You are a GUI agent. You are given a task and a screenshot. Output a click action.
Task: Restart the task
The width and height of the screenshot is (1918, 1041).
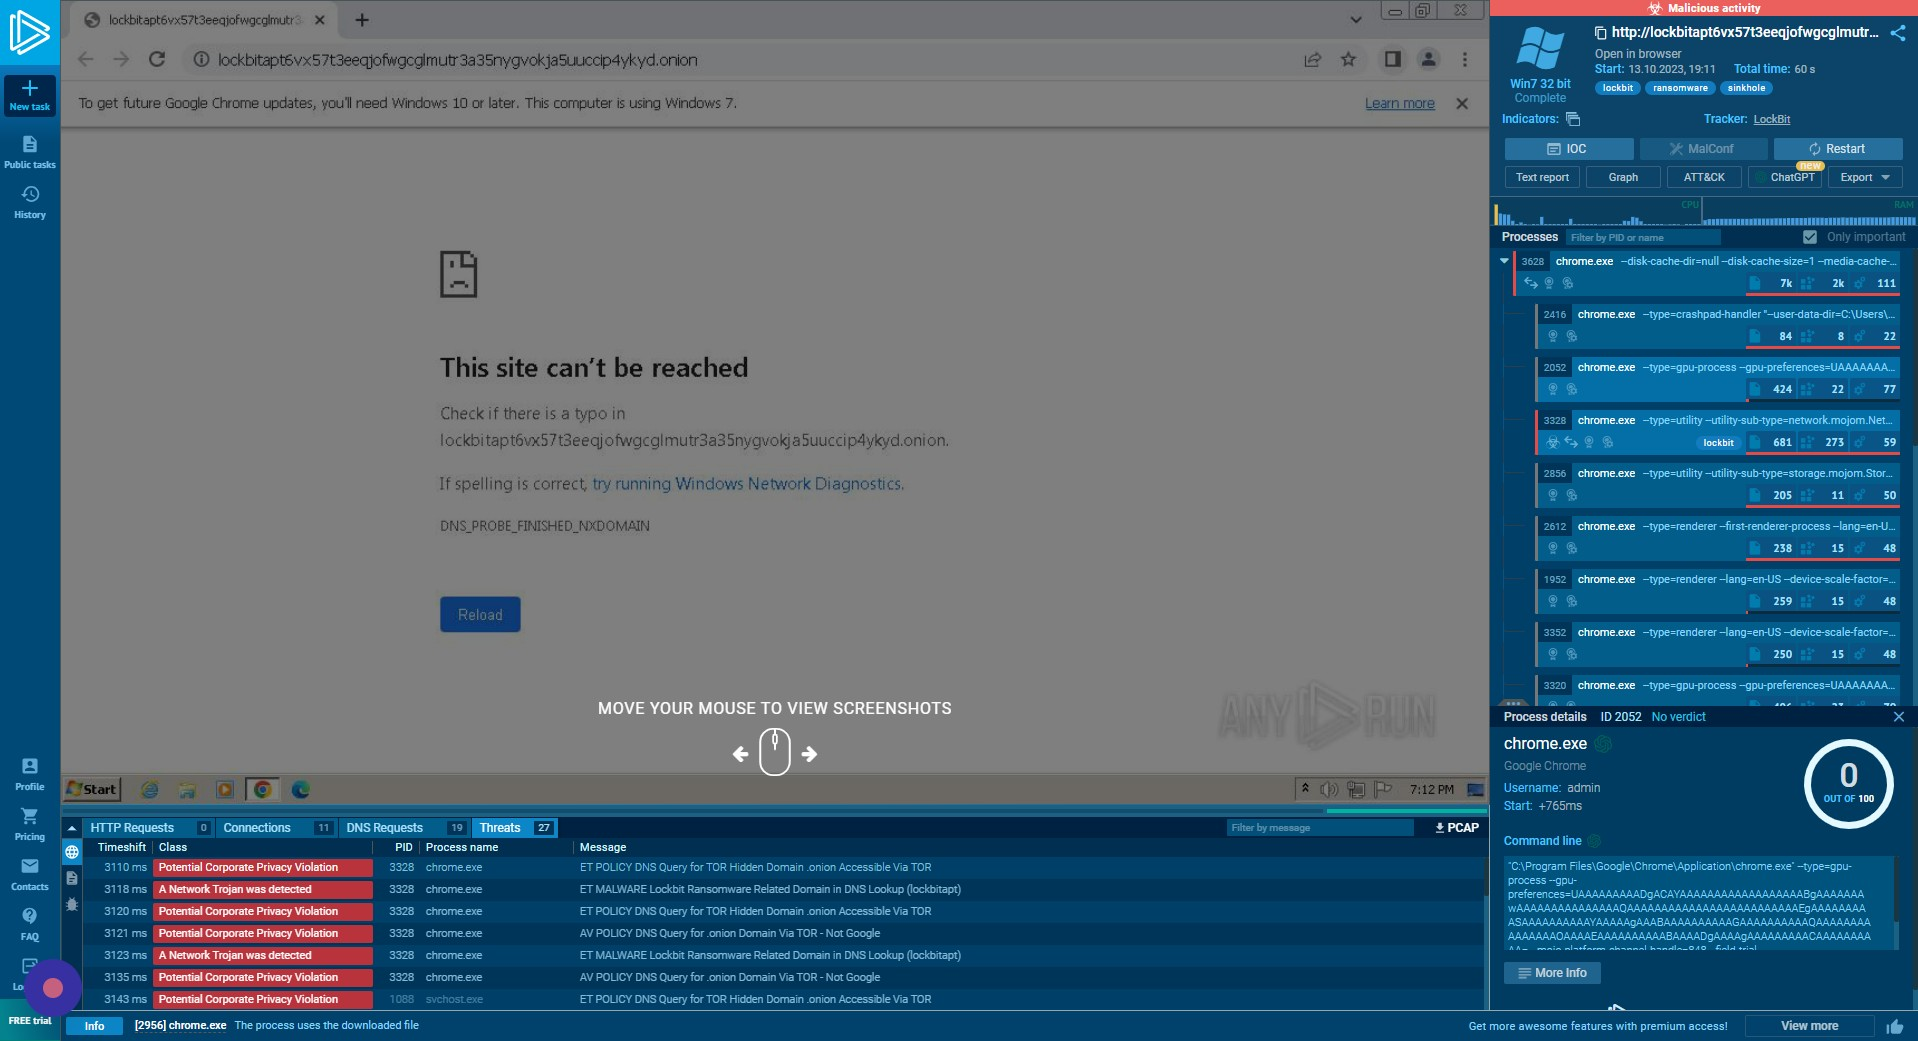coord(1838,149)
